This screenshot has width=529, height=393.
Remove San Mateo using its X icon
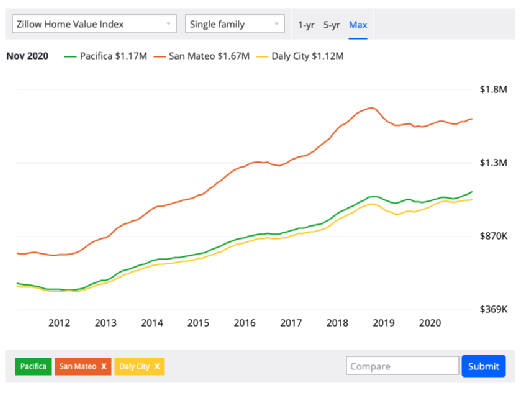coord(104,366)
